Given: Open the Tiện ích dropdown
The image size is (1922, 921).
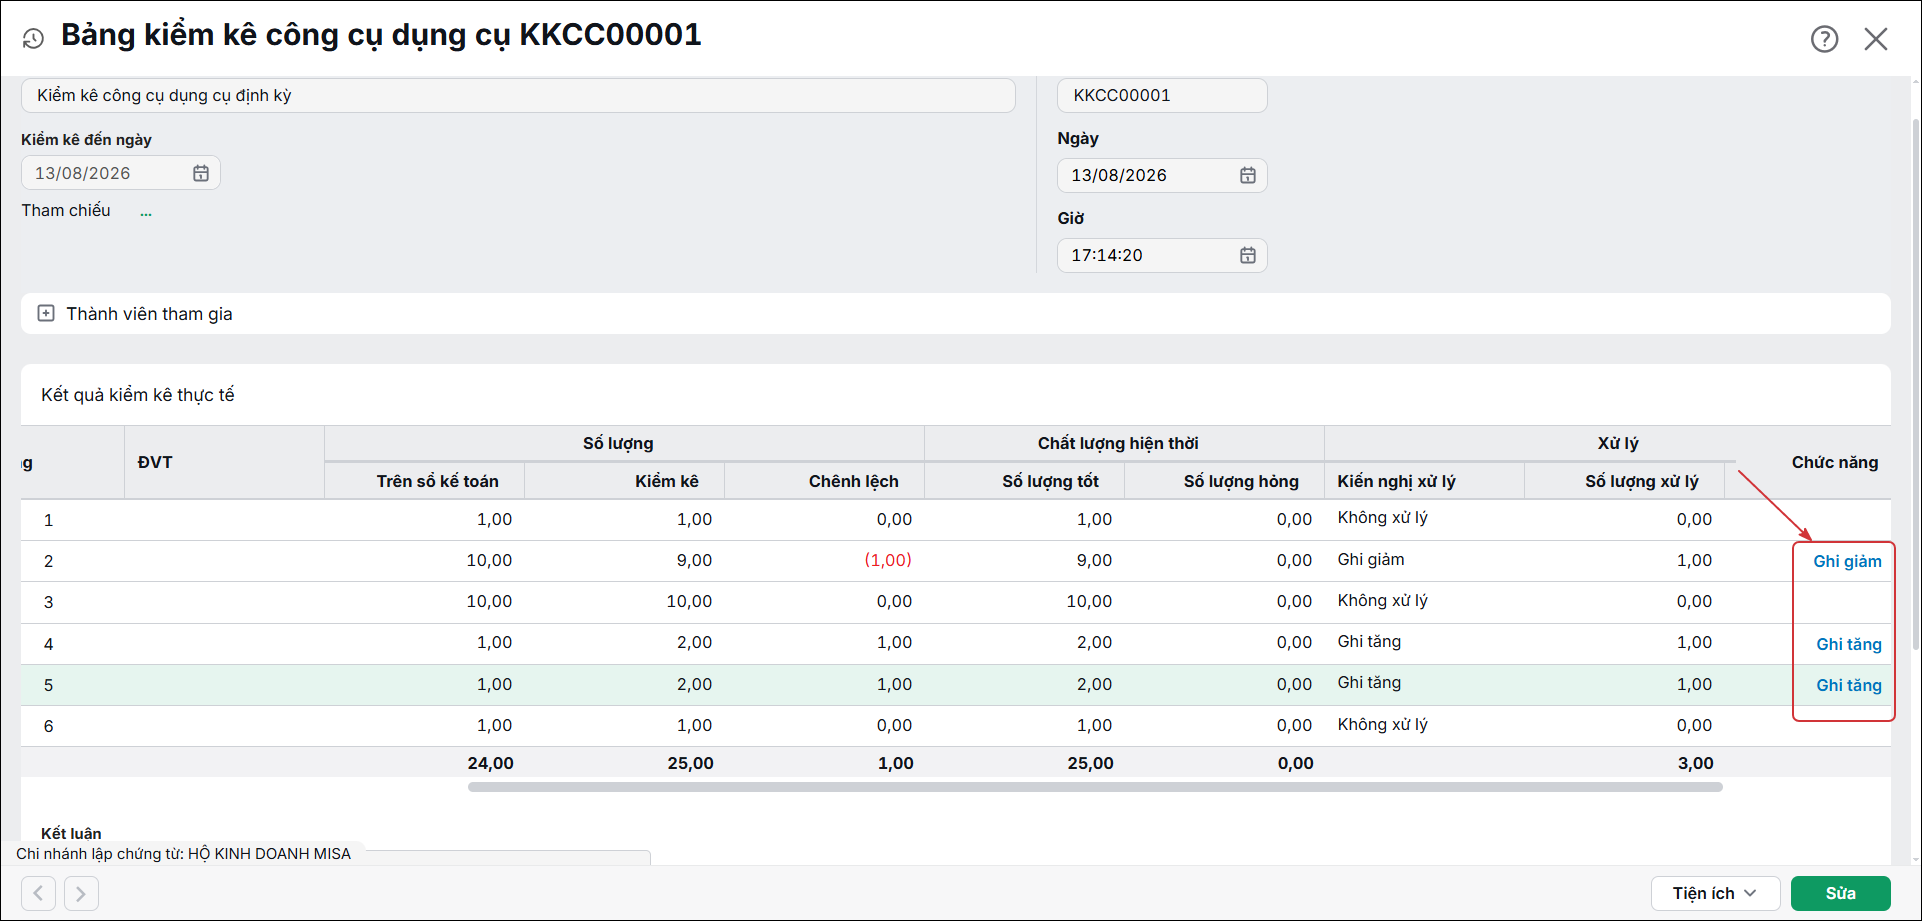Looking at the screenshot, I should 1715,893.
